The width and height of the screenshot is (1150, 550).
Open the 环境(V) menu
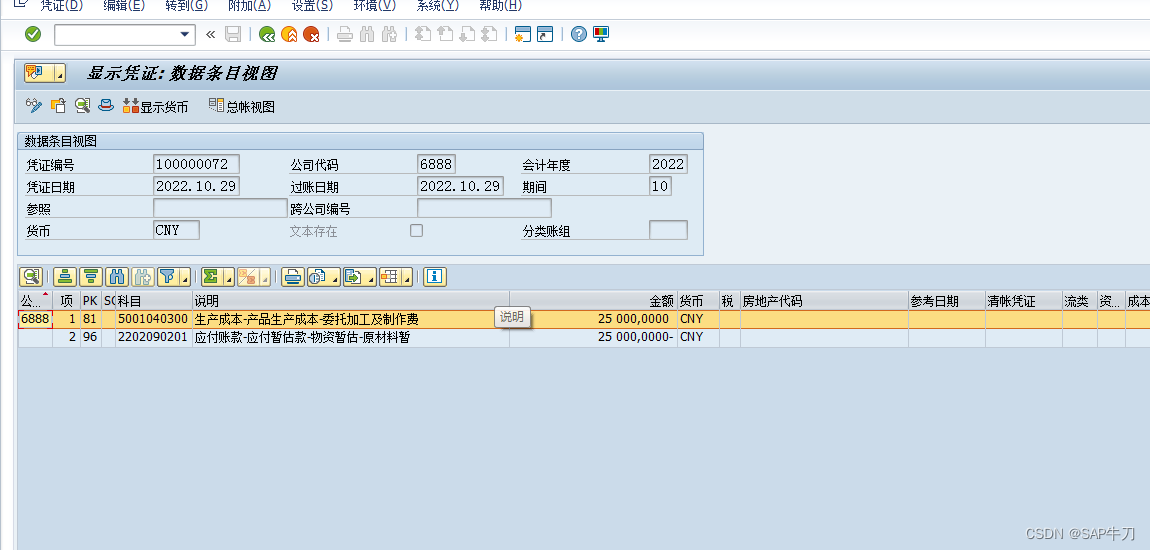coord(374,6)
